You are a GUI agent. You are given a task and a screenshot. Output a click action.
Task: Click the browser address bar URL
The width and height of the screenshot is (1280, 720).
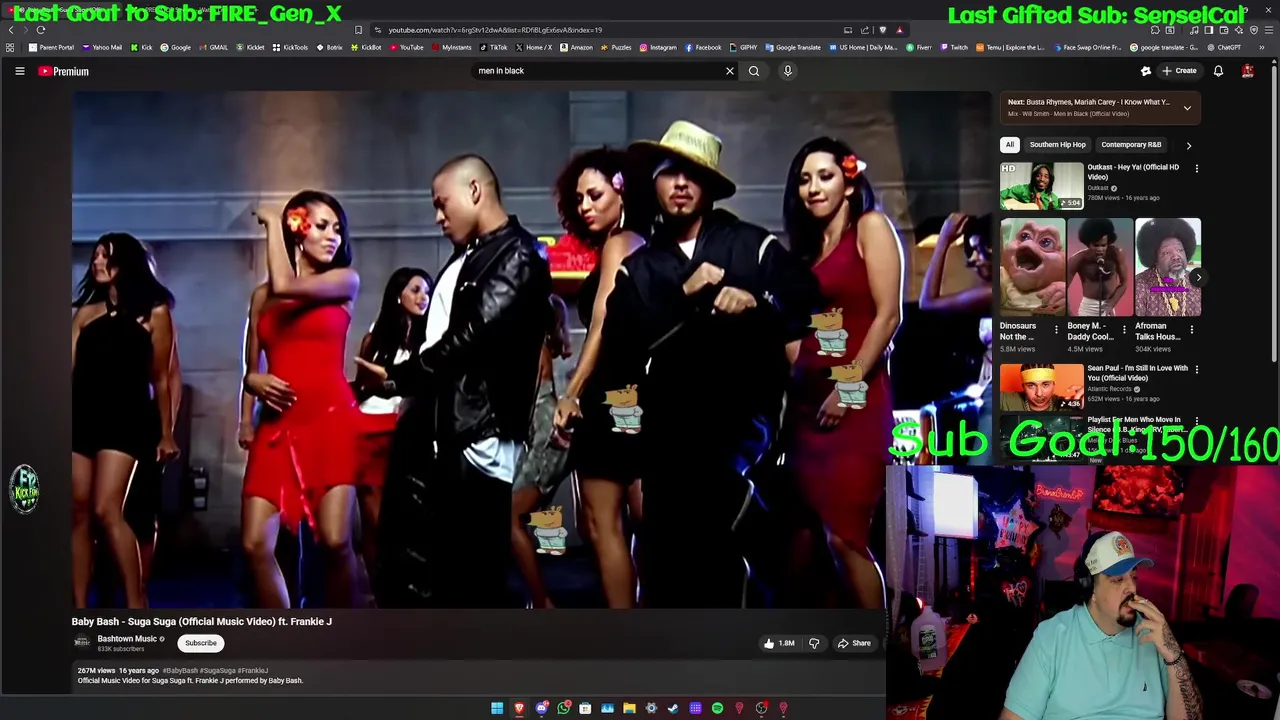(x=495, y=30)
